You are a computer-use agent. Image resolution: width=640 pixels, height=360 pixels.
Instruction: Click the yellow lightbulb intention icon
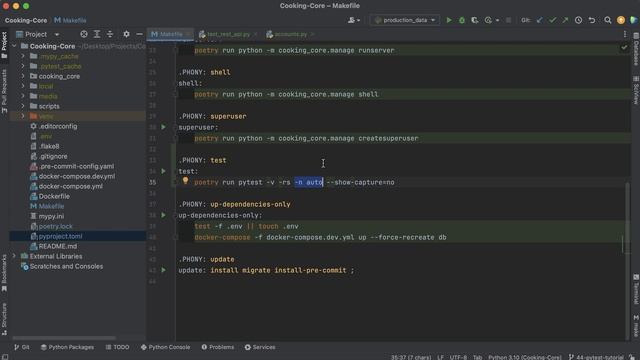pos(185,180)
